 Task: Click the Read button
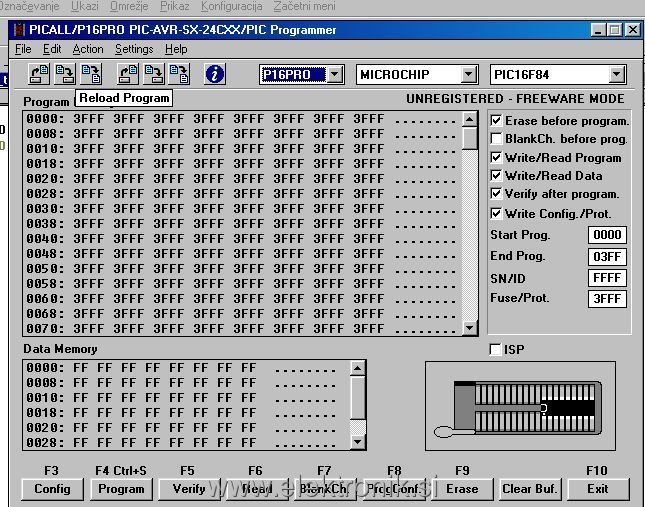point(257,489)
